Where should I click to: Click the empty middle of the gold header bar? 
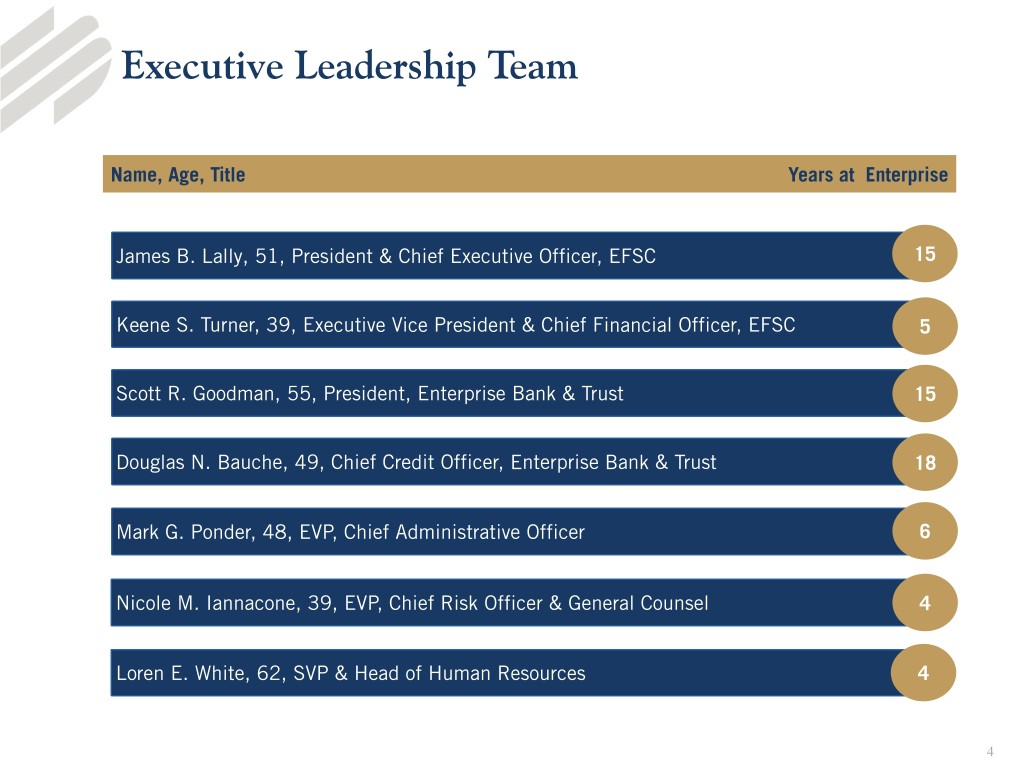click(515, 175)
